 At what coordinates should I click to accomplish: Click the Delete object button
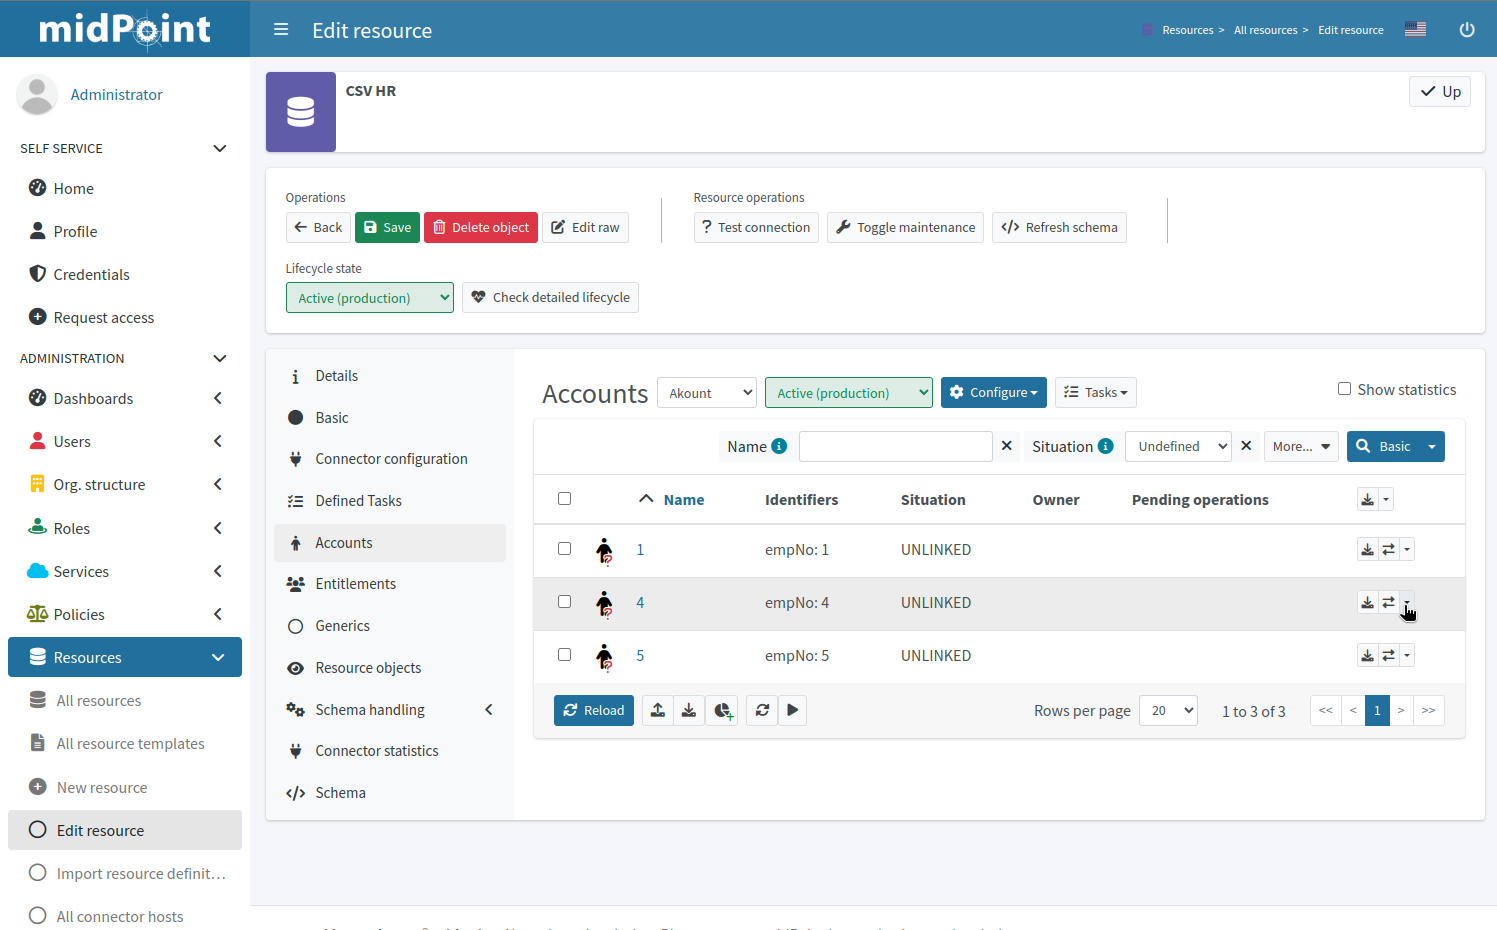tap(481, 227)
